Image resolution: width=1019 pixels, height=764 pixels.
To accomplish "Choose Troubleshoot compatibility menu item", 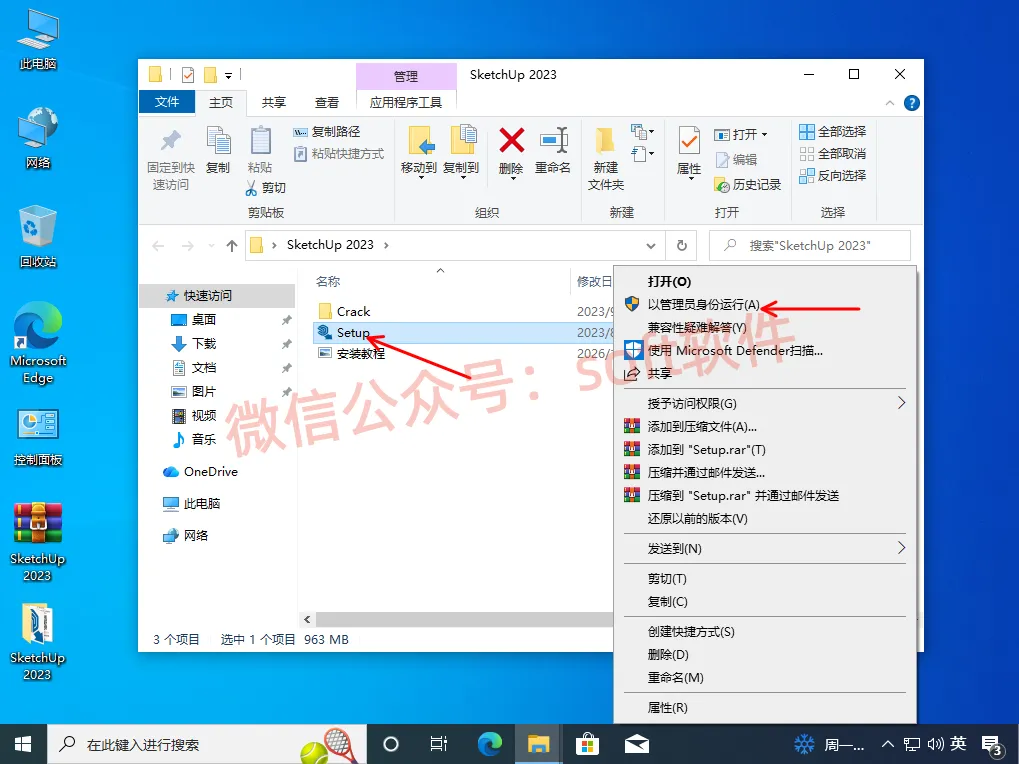I will 697,327.
